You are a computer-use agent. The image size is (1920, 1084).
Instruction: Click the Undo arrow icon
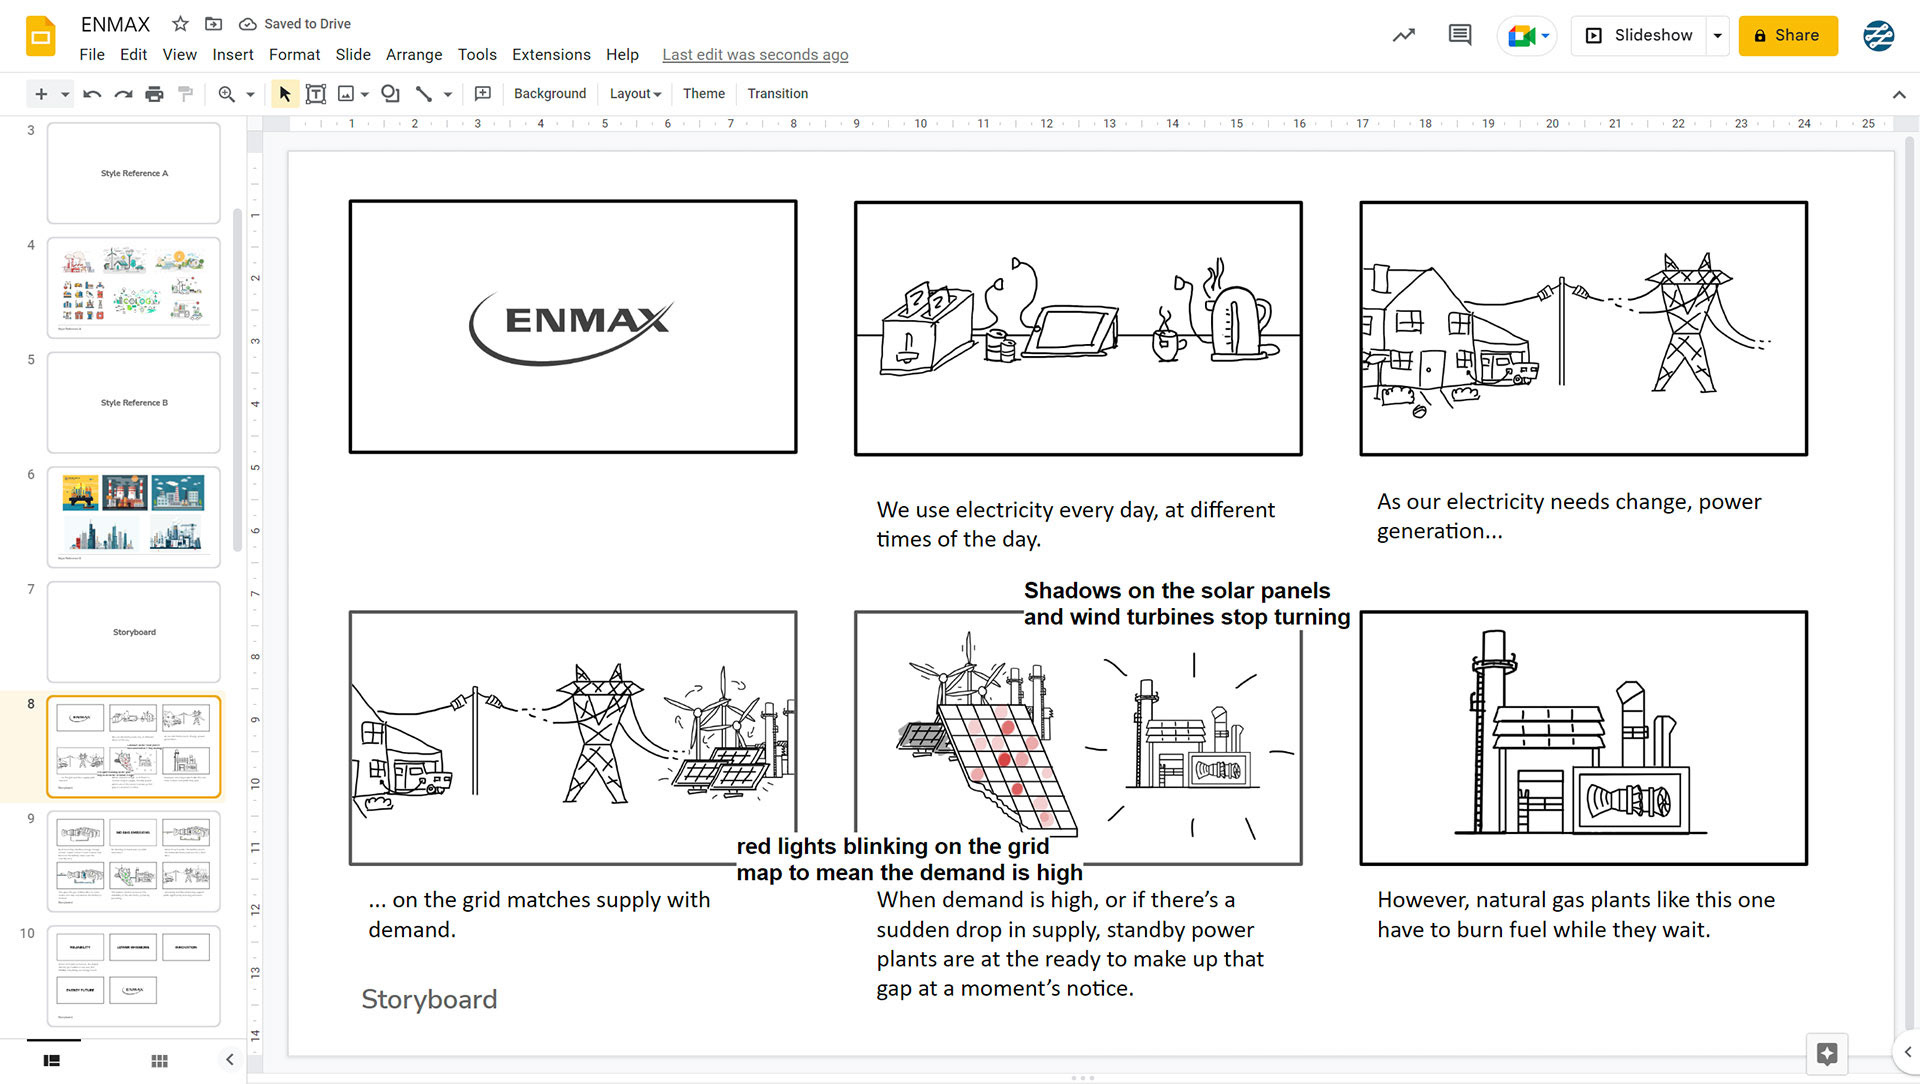(x=92, y=94)
